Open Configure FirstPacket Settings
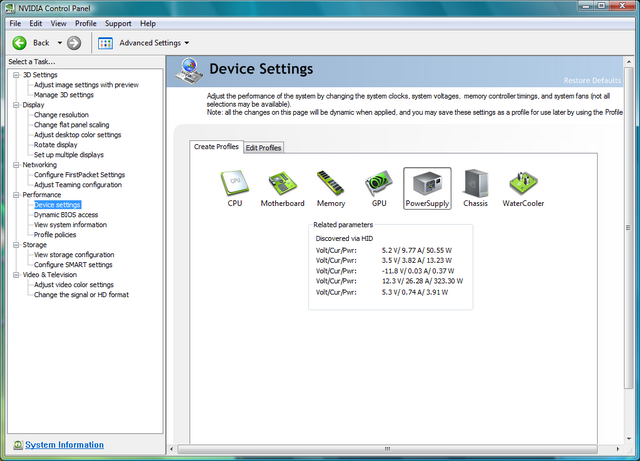This screenshot has width=640, height=461. (79, 175)
